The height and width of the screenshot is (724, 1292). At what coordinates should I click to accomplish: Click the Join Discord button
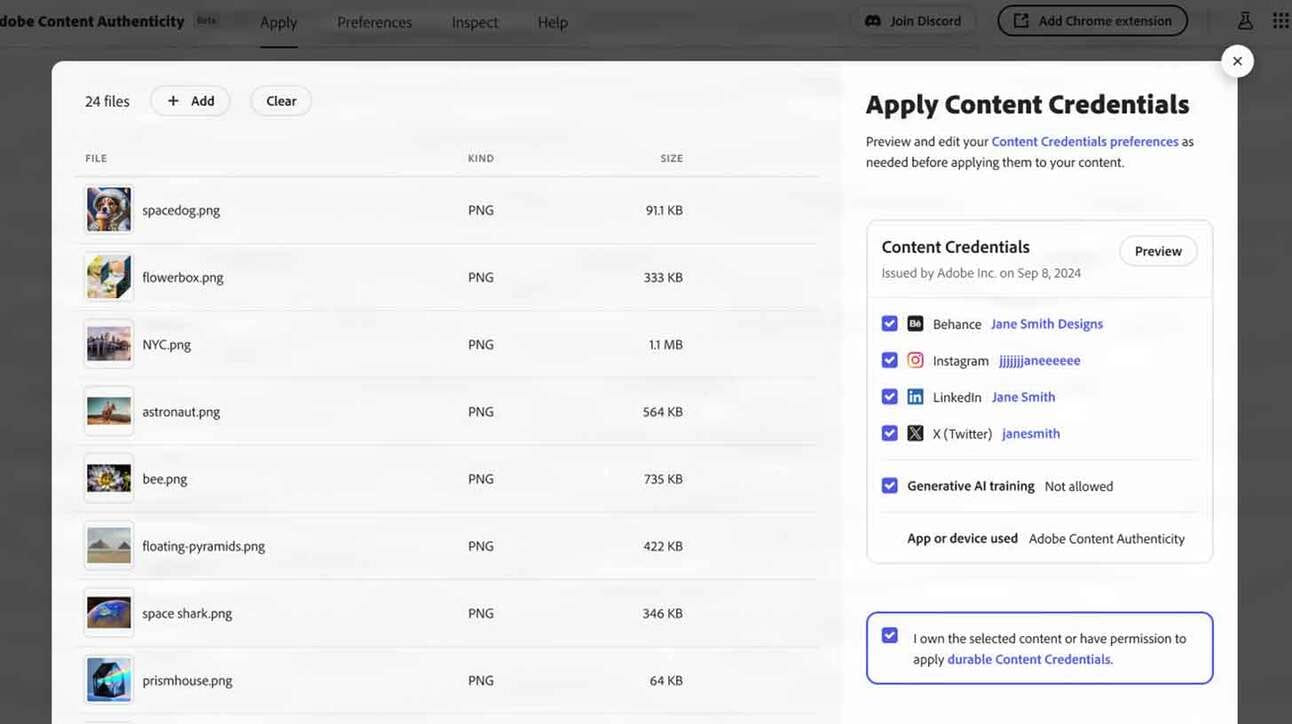(913, 21)
